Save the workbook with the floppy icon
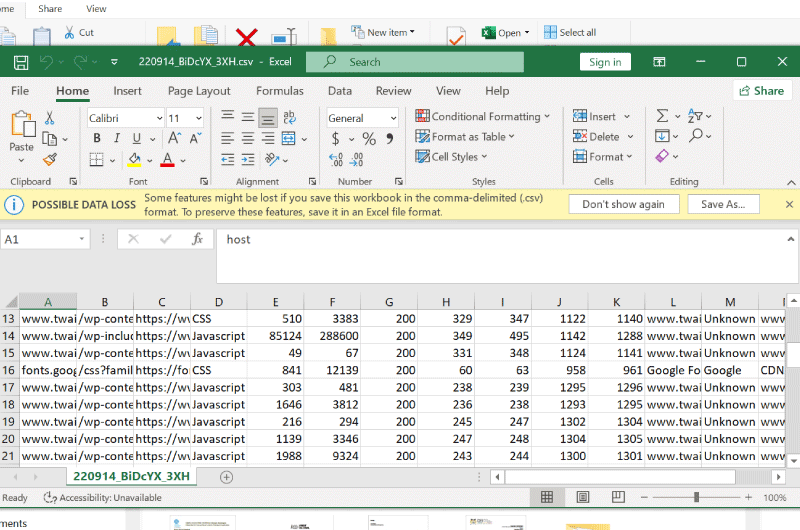Screen dimensions: 800x530 pyautogui.click(x=21, y=62)
